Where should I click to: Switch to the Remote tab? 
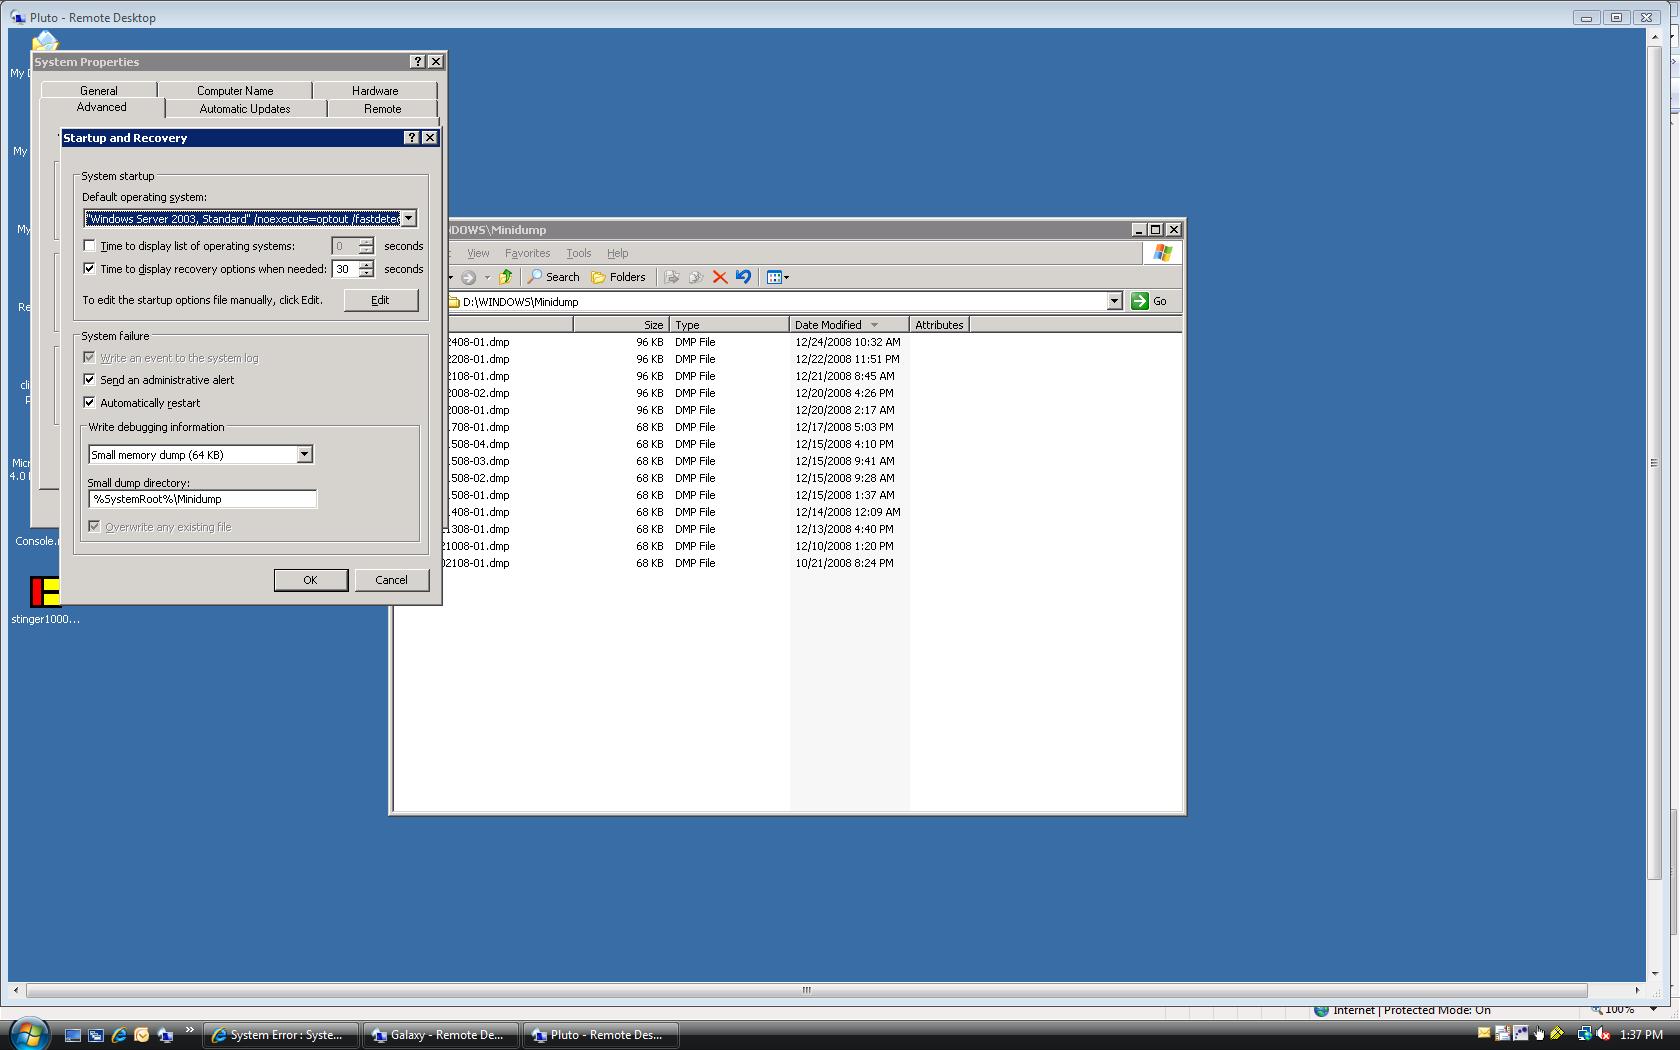(x=383, y=109)
